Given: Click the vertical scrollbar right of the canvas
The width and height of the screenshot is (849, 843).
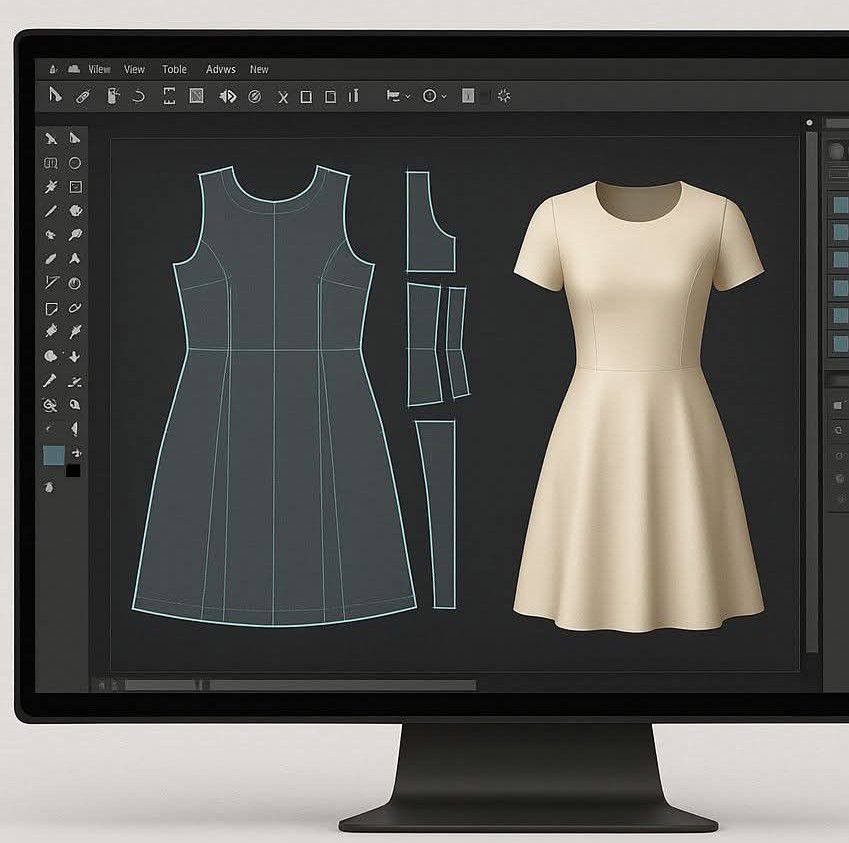Looking at the screenshot, I should coord(811,393).
